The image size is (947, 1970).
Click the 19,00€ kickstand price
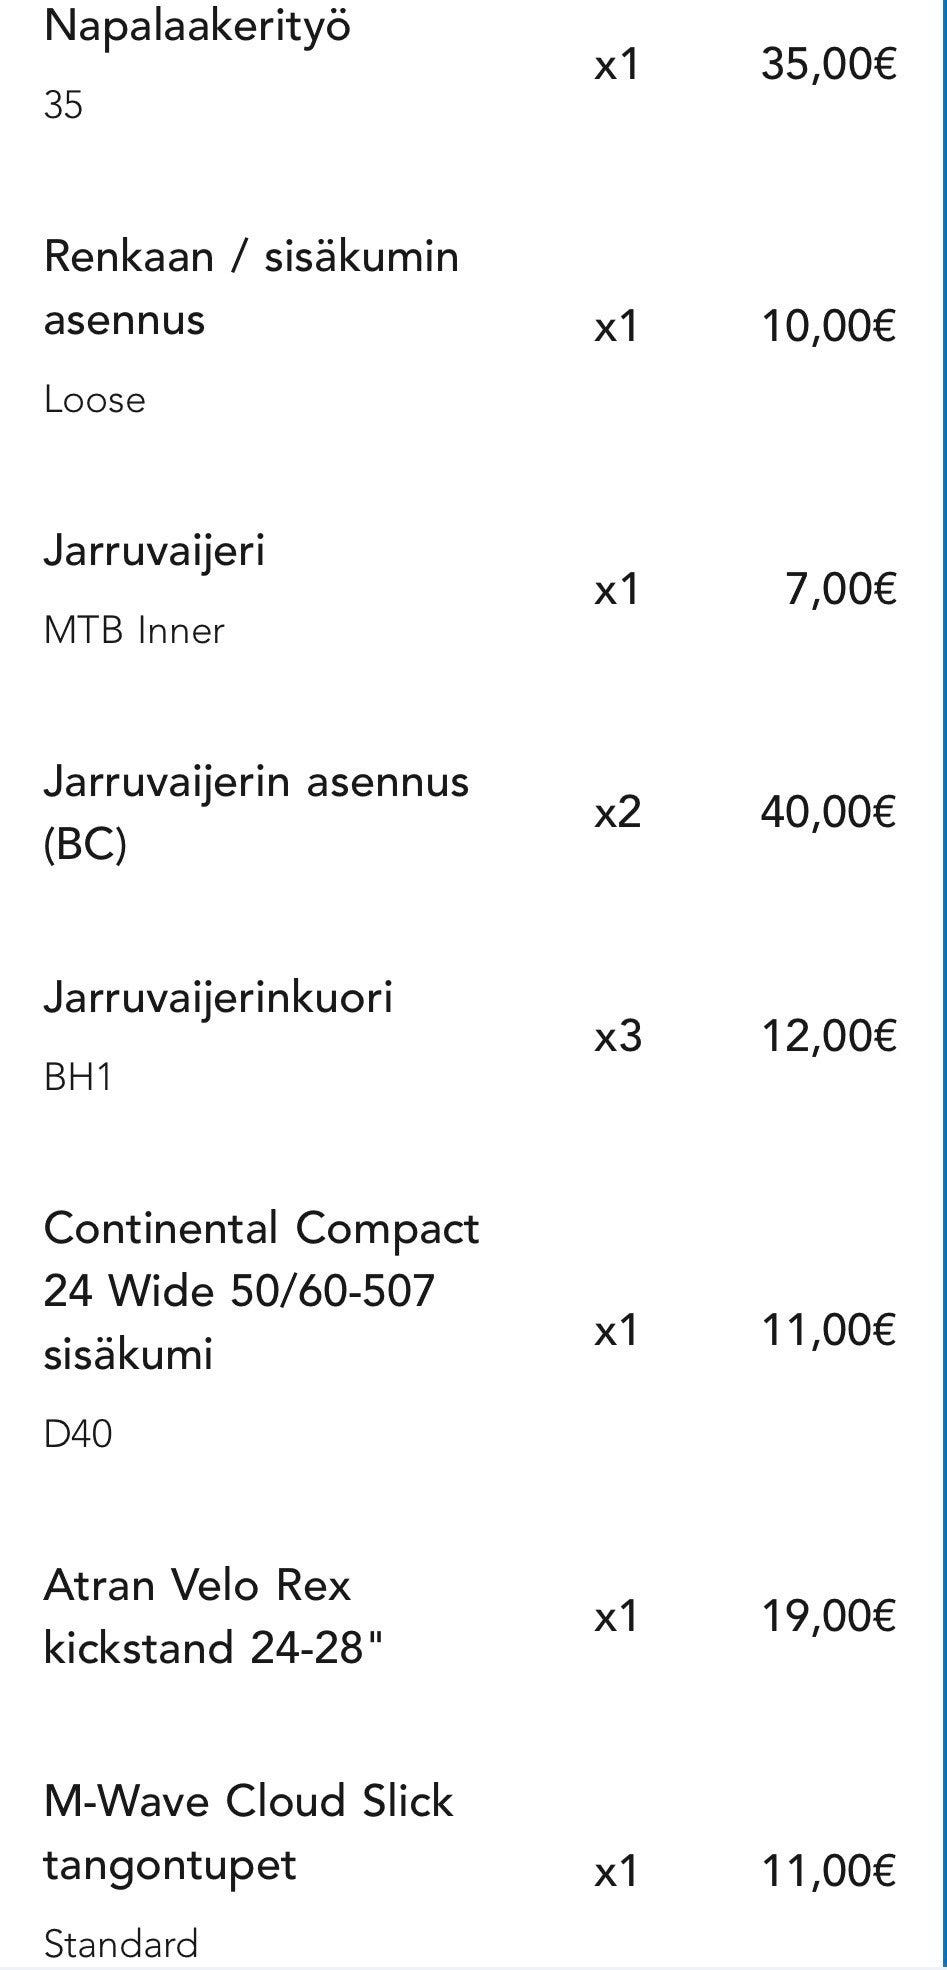click(828, 1616)
